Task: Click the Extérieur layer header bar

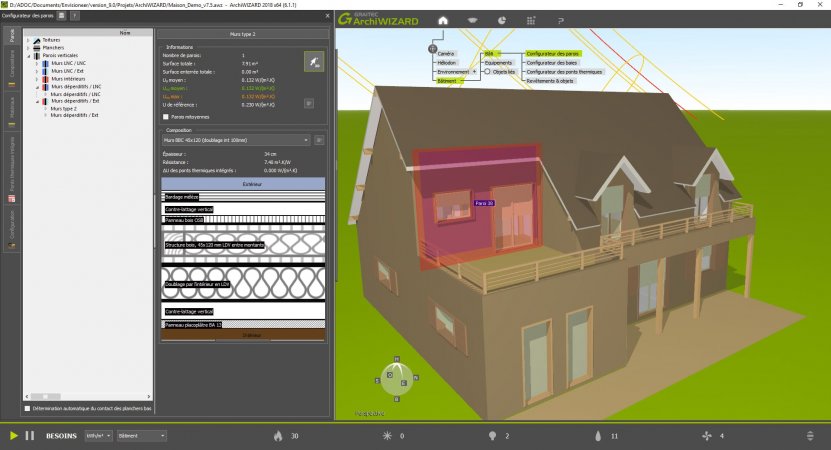Action: coord(243,184)
